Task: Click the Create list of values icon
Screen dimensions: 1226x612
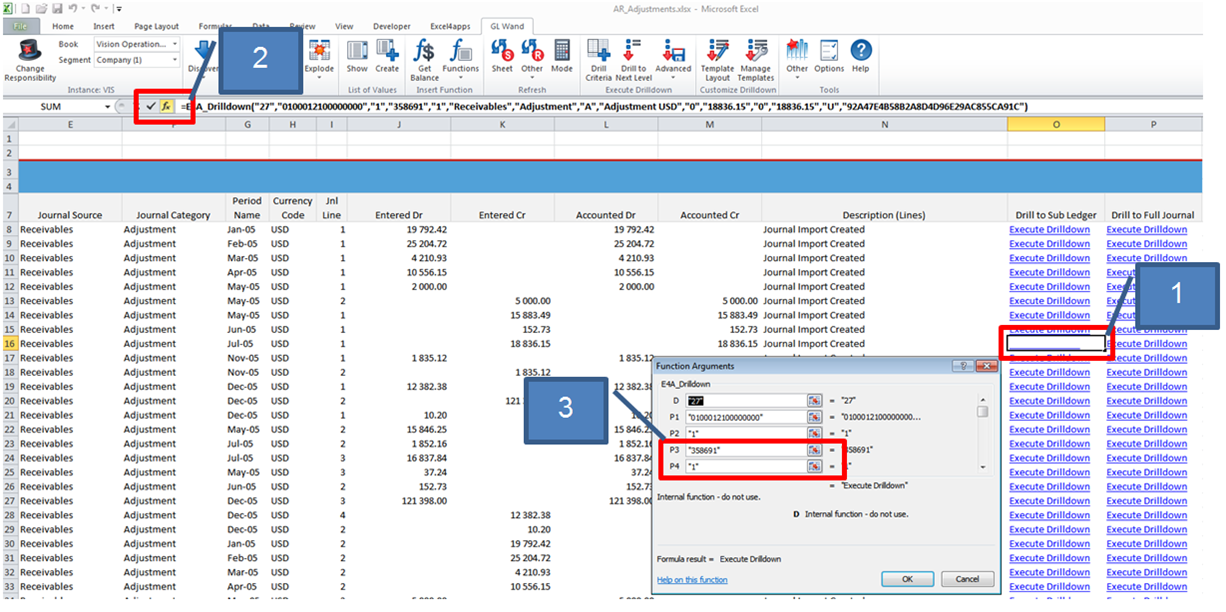Action: tap(387, 50)
